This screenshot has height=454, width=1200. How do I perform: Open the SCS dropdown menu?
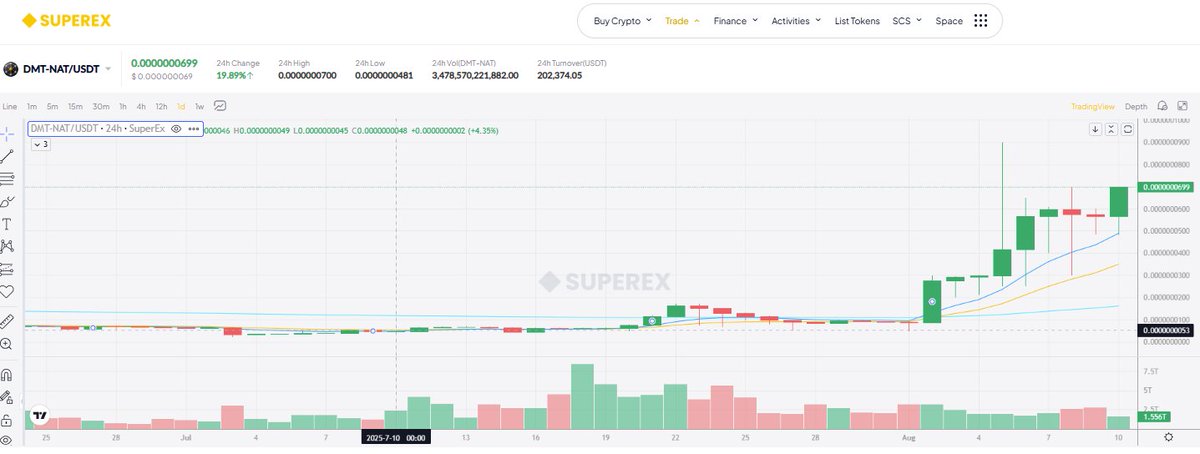(x=907, y=20)
